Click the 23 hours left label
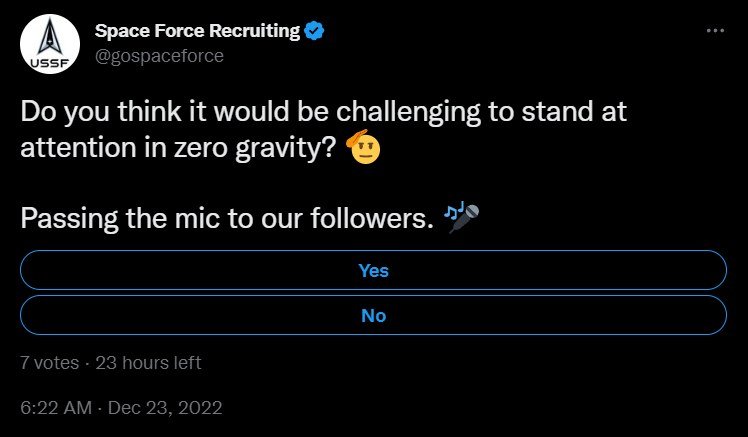The width and height of the screenshot is (748, 437). click(148, 363)
